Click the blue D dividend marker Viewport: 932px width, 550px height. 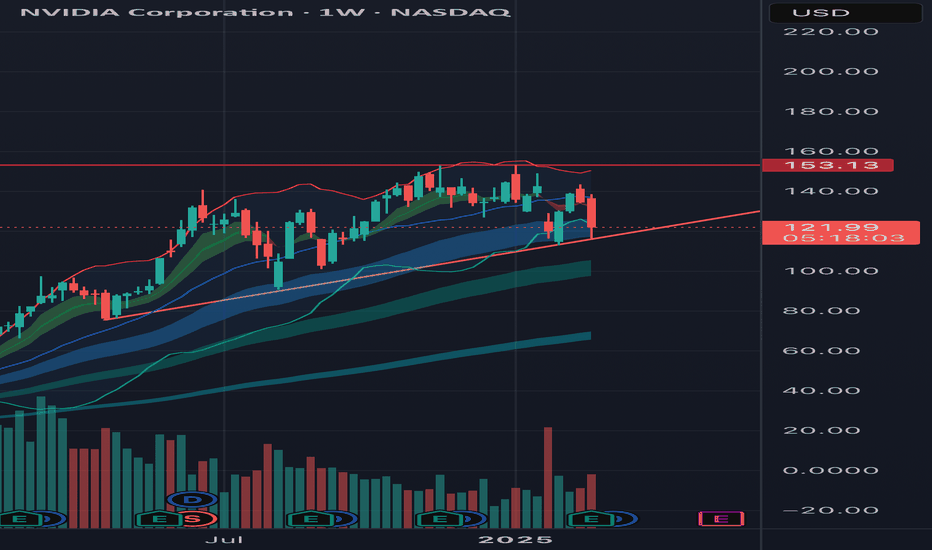191,499
